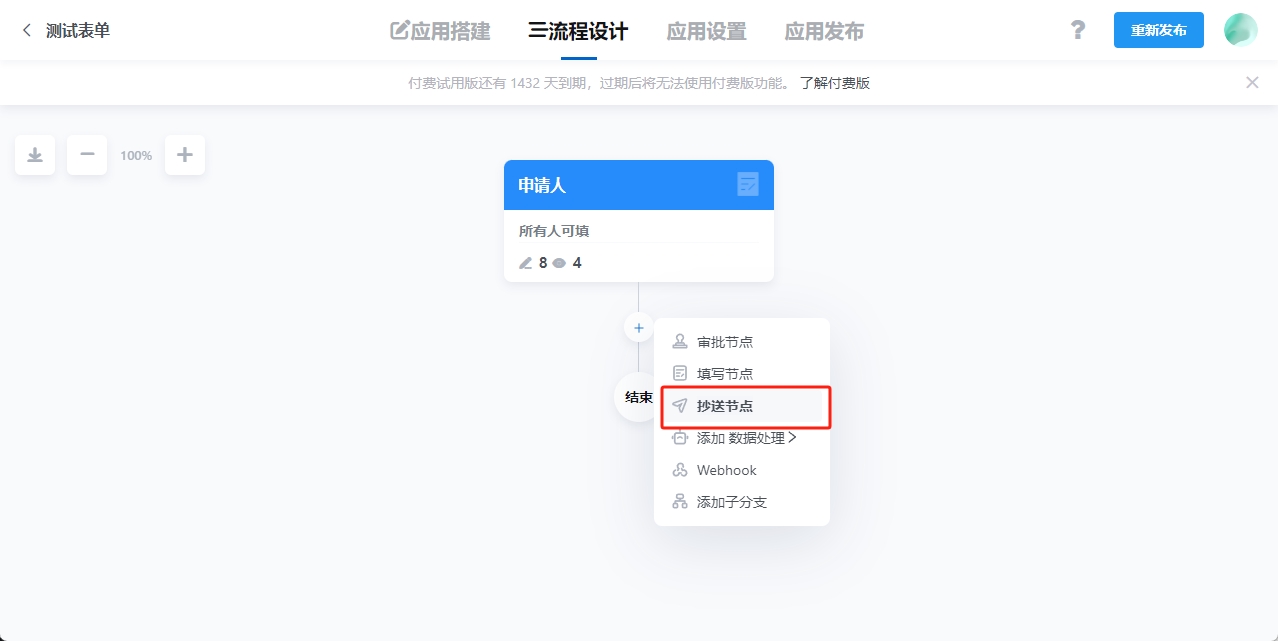This screenshot has width=1278, height=641.
Task: Click the back arrow beside 测试表单
Action: point(25,30)
